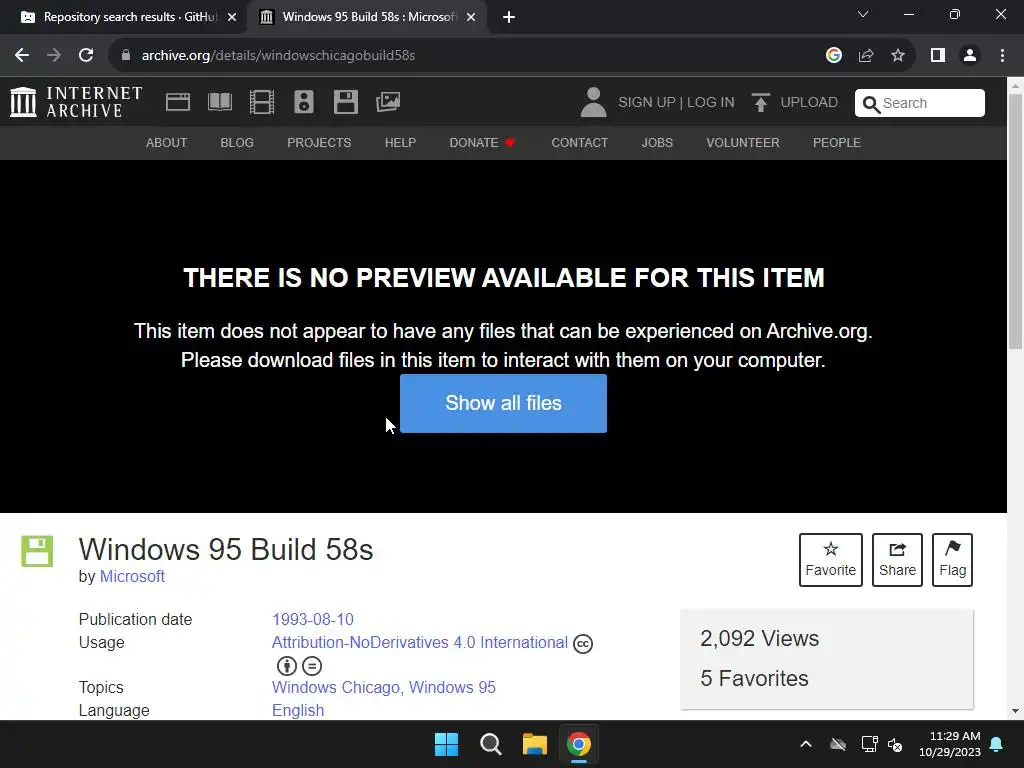Open the JOBS menu item
This screenshot has height=768, width=1024.
(657, 142)
